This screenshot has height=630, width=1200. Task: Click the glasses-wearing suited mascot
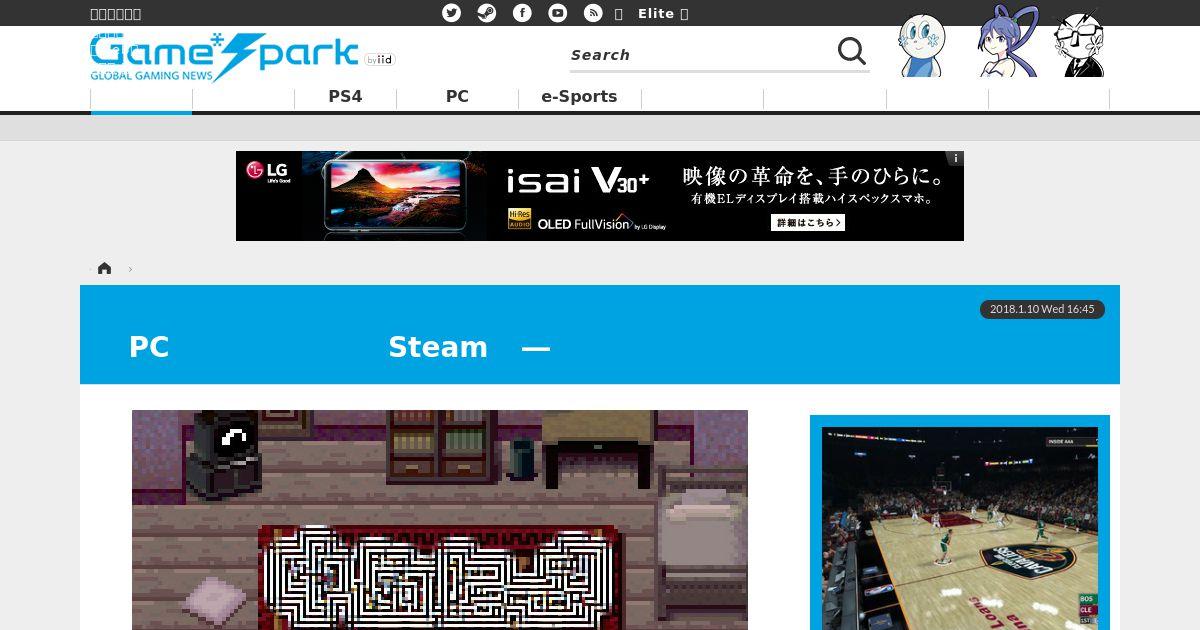[x=1079, y=44]
